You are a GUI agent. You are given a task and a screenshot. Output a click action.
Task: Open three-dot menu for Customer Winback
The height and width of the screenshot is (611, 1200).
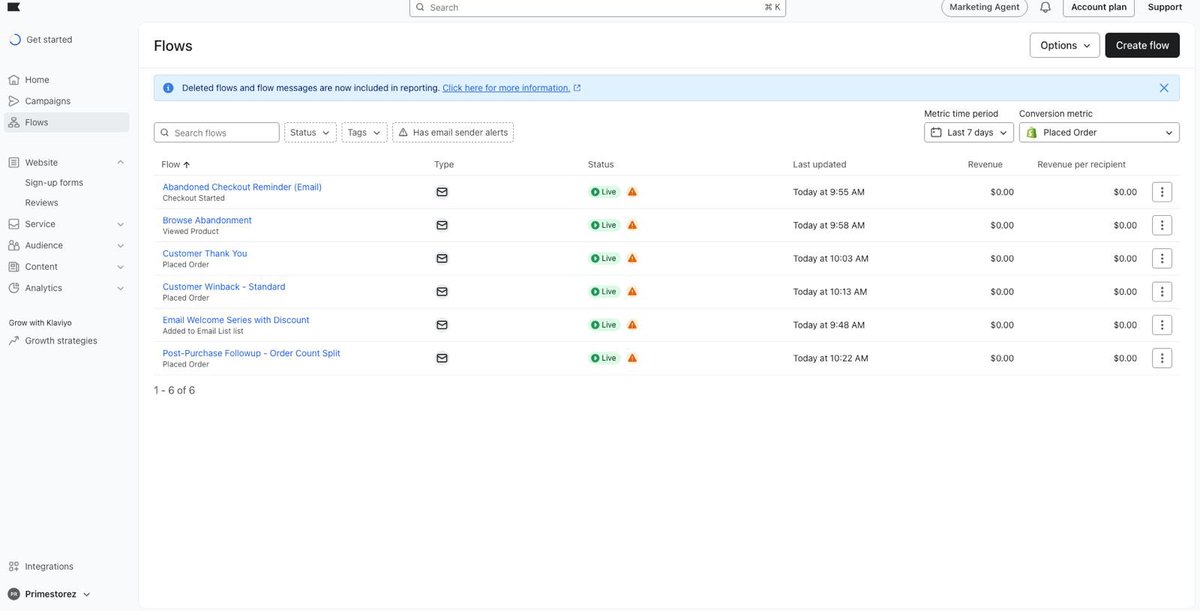pos(1162,292)
